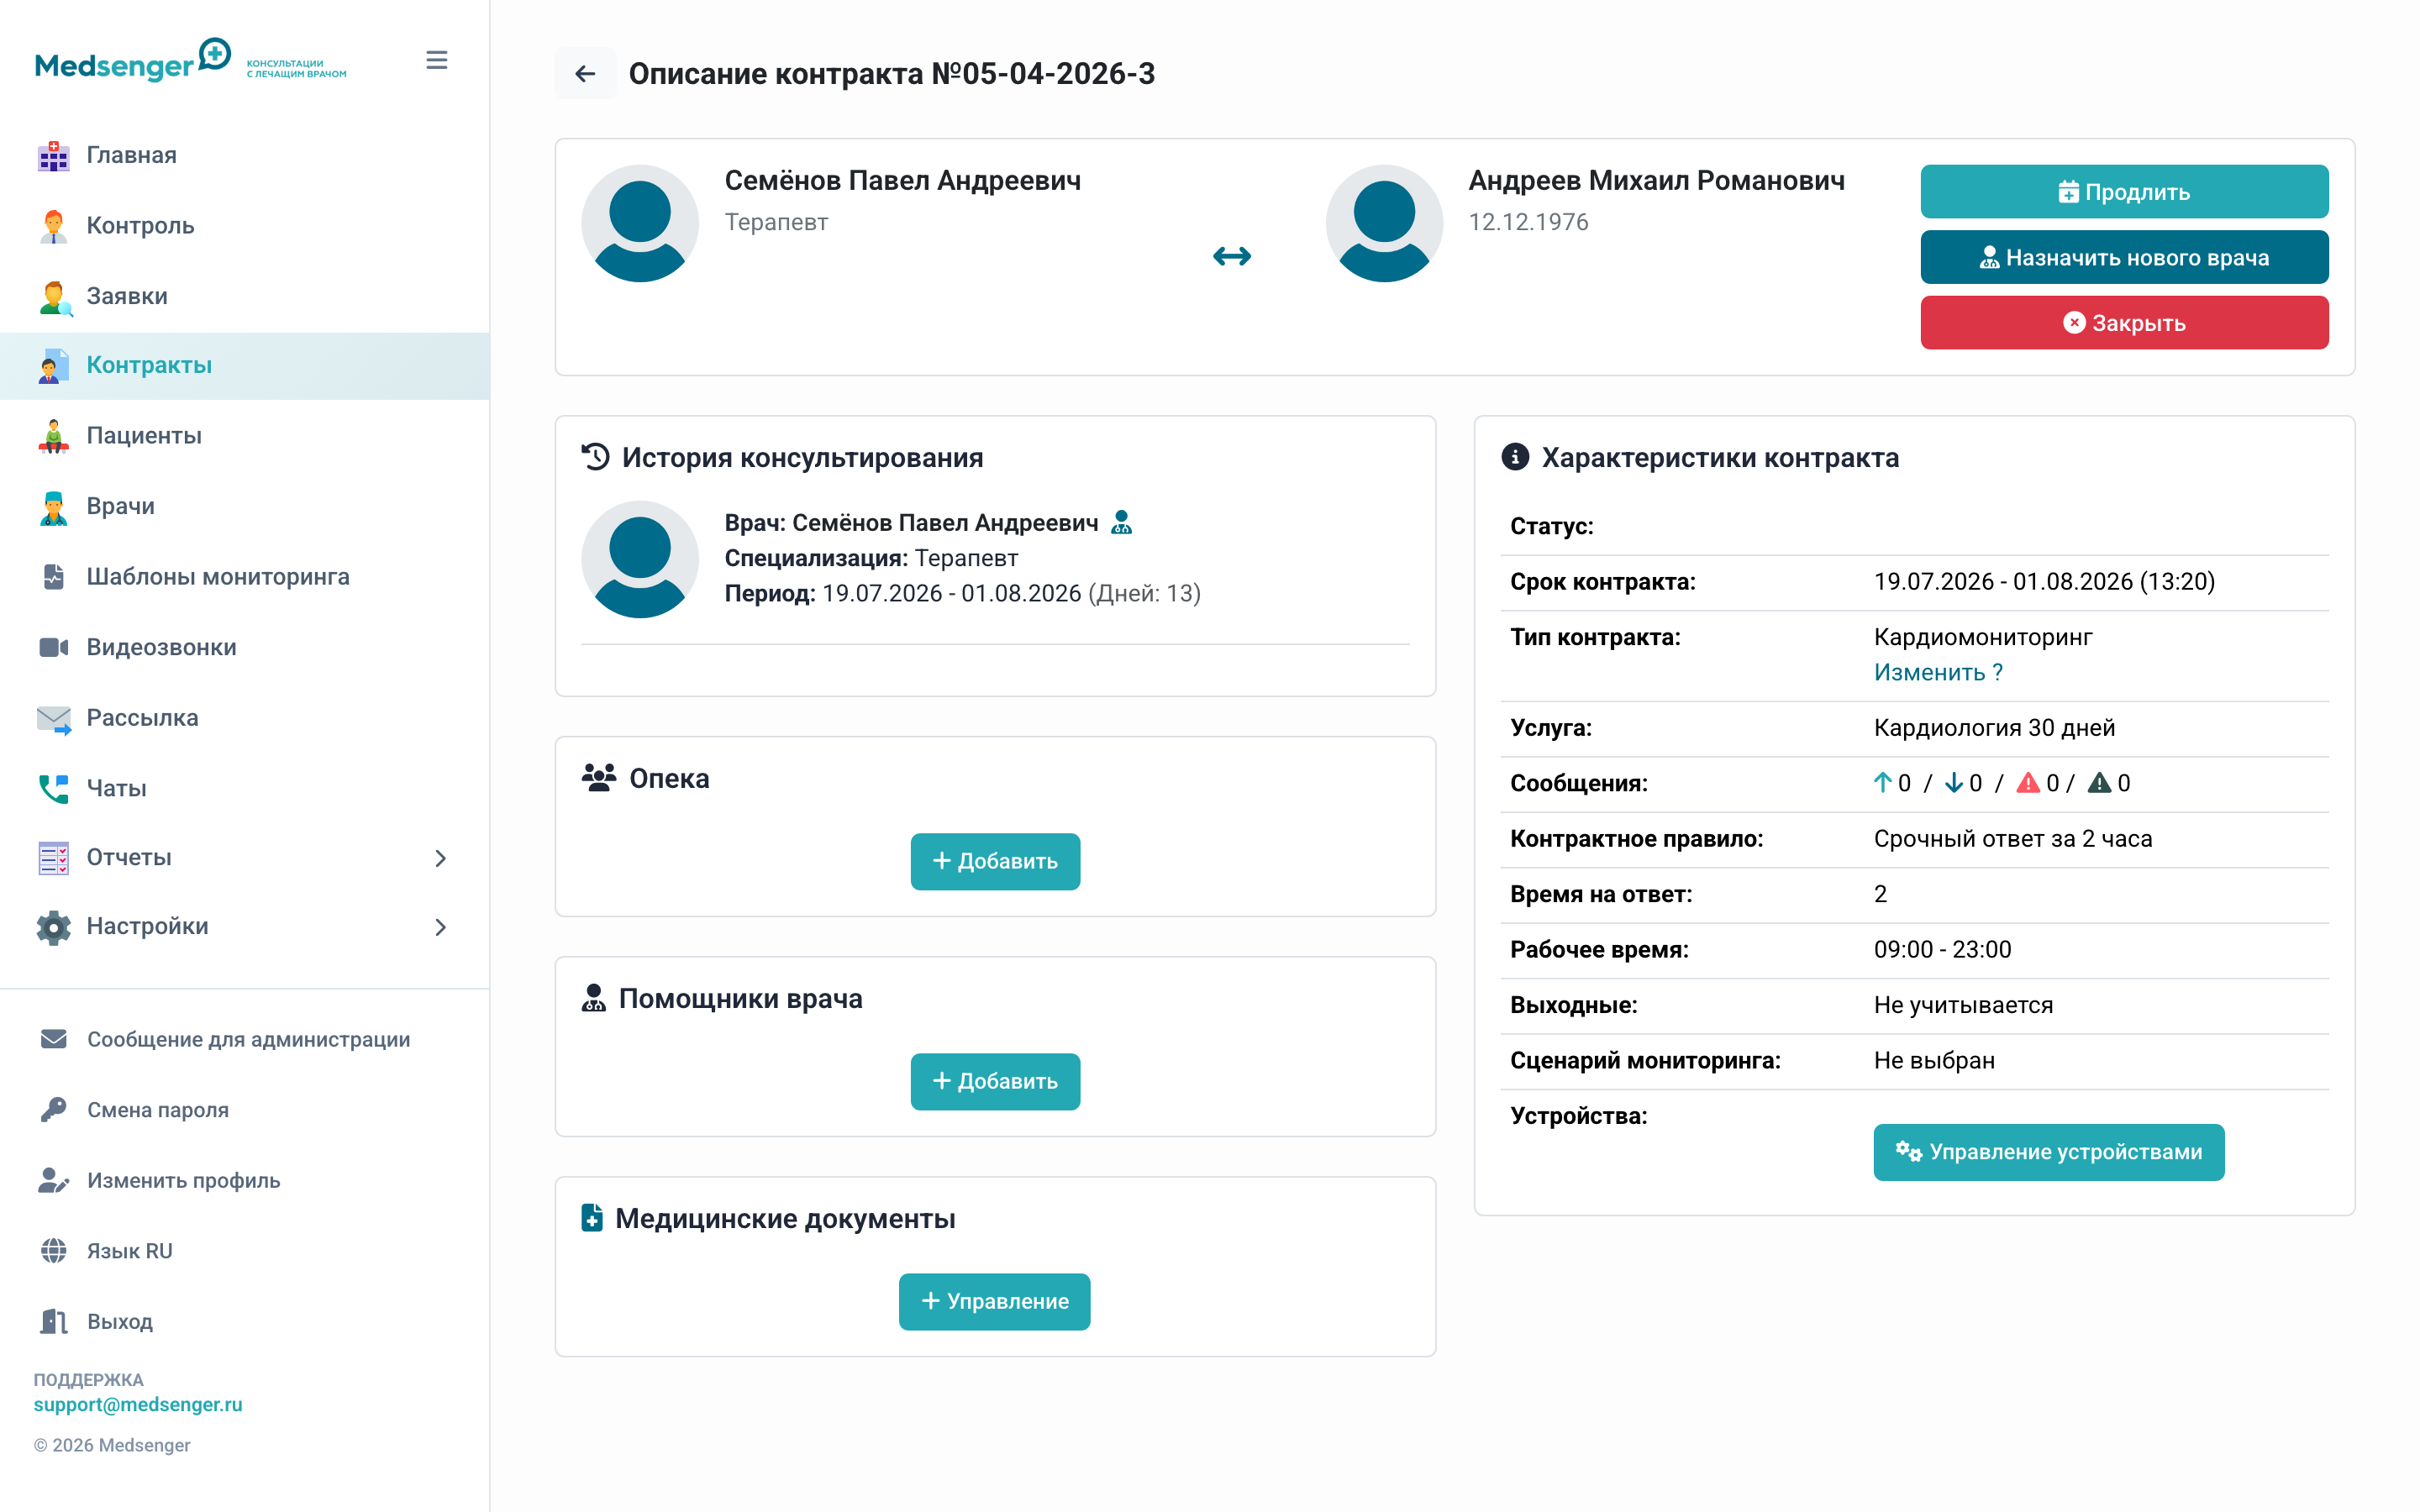Click the Чаты phone icon
The image size is (2420, 1512).
[x=54, y=789]
